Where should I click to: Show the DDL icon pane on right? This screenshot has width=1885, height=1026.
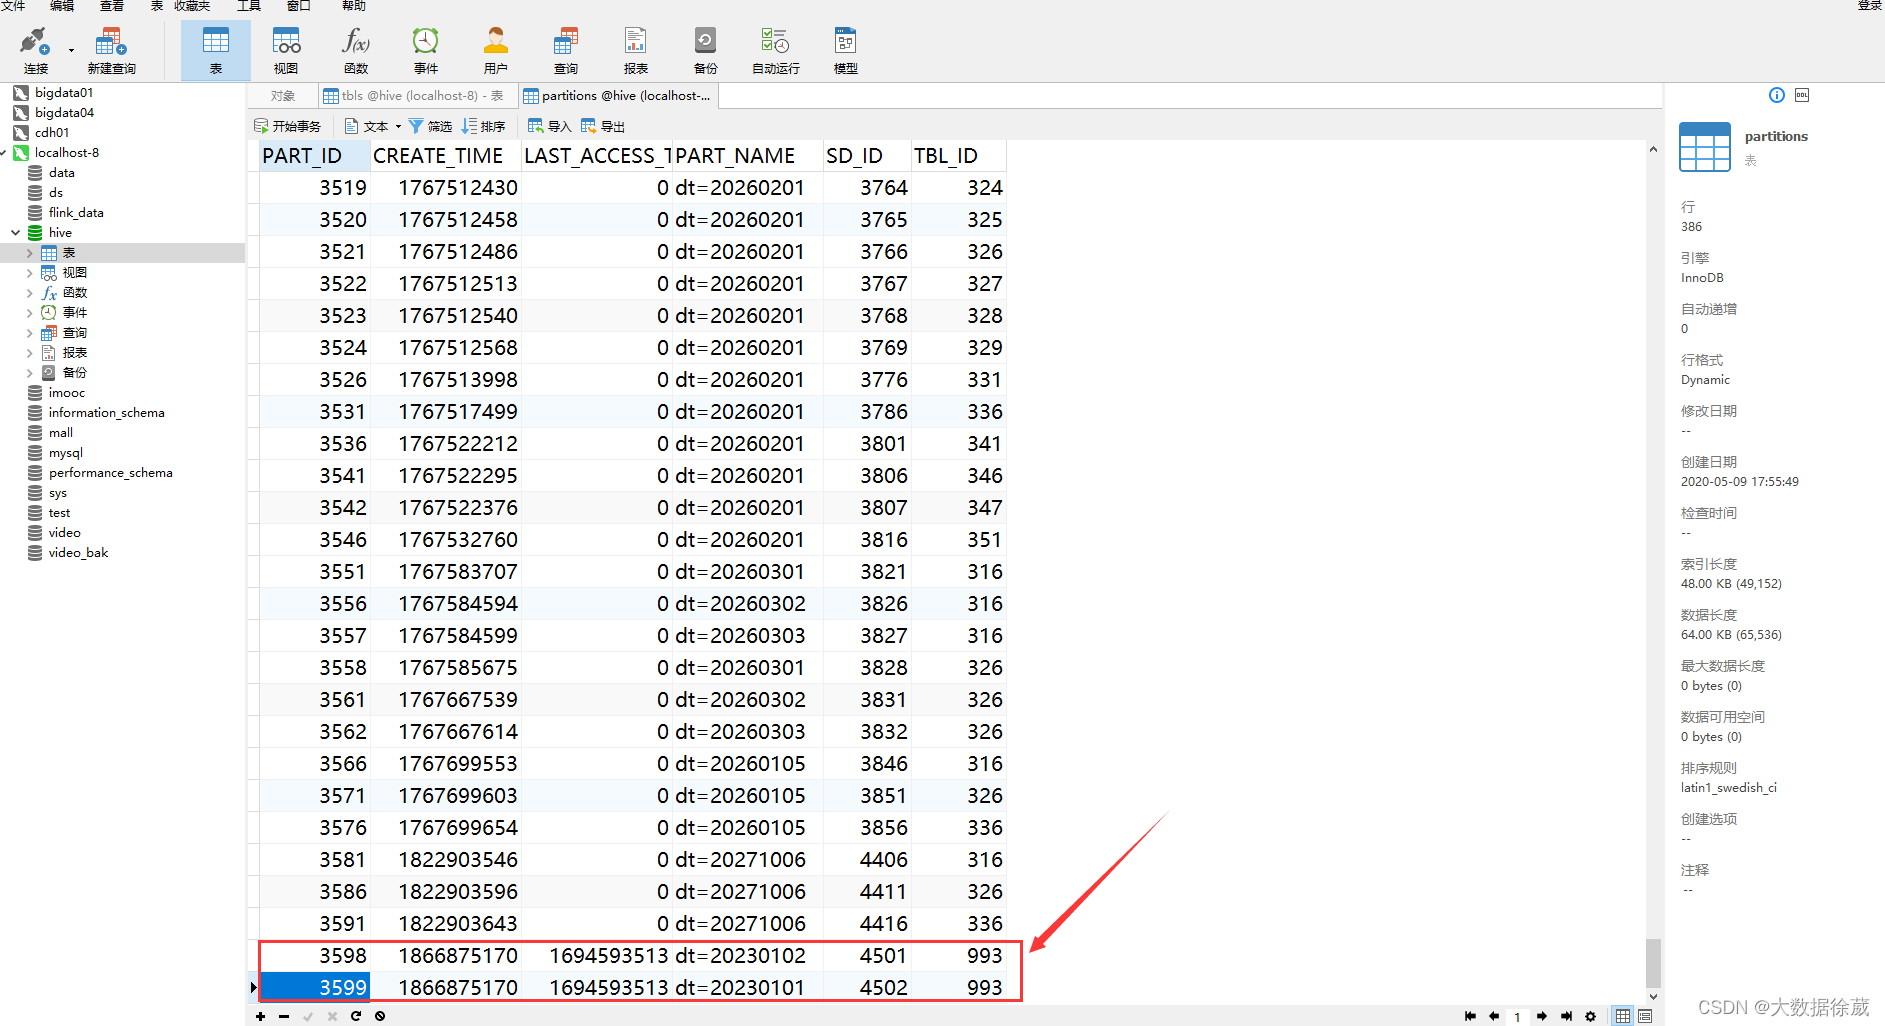coord(1802,95)
